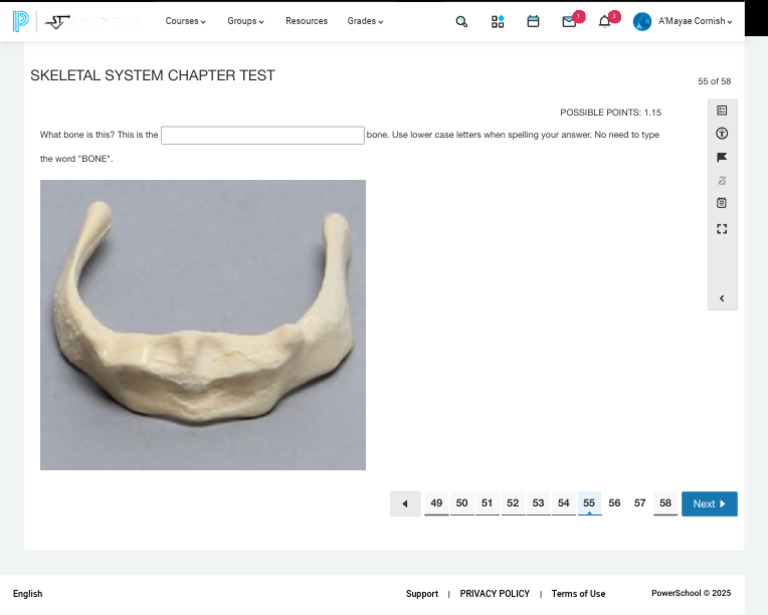The height and width of the screenshot is (615, 768).
Task: Flag this question with flag icon
Action: 722,157
